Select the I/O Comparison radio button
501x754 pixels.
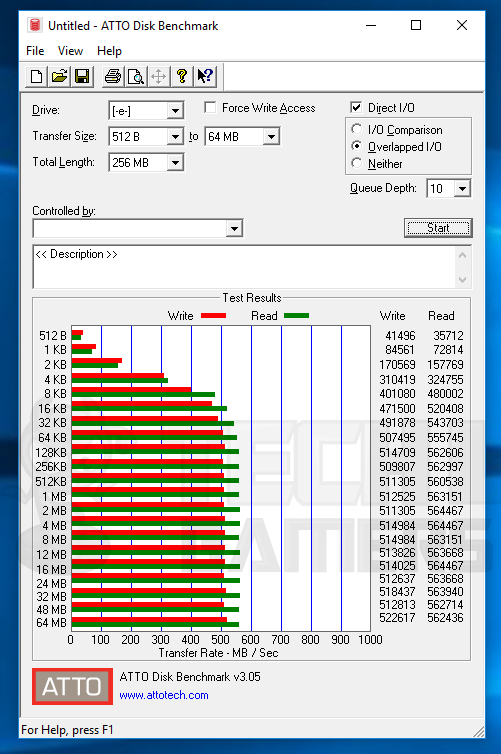pyautogui.click(x=356, y=129)
